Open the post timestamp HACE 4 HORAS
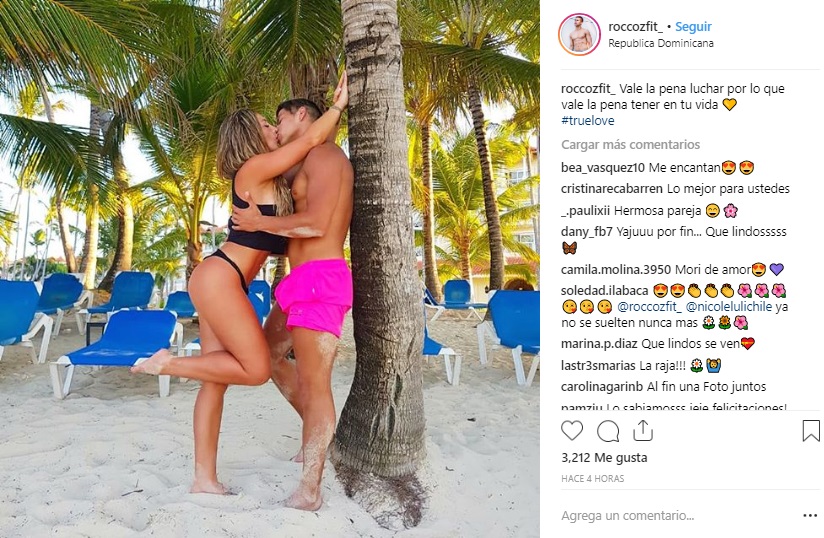Viewport: 824px width, 538px height. (592, 479)
